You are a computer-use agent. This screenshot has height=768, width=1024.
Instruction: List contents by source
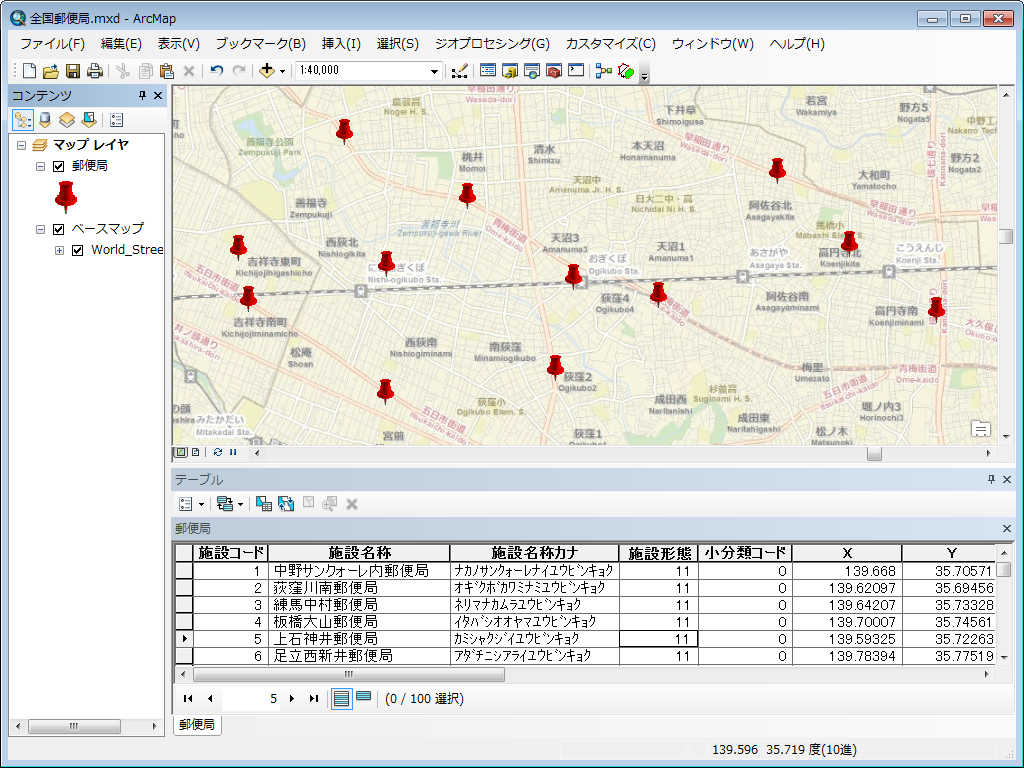[45, 120]
